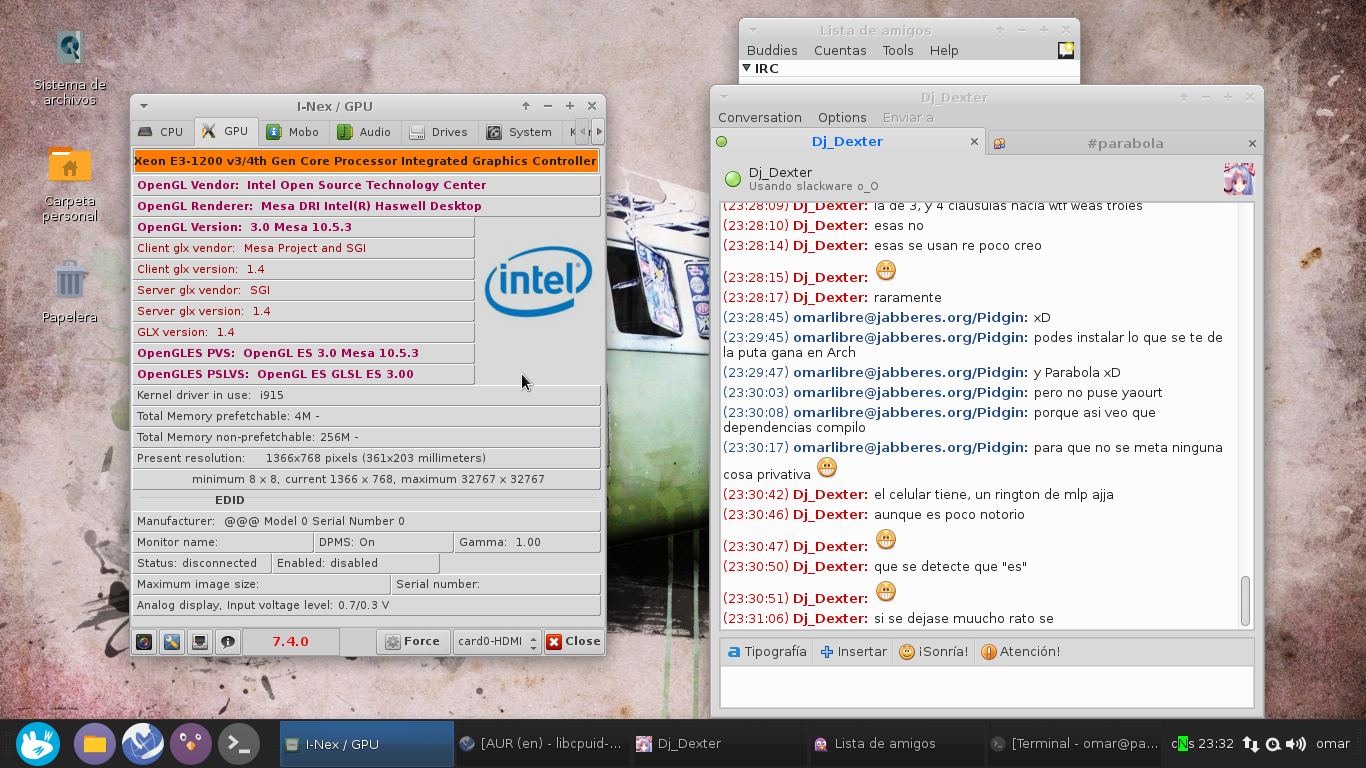Viewport: 1366px width, 768px height.
Task: Open Options menu in chat window
Action: (x=842, y=117)
